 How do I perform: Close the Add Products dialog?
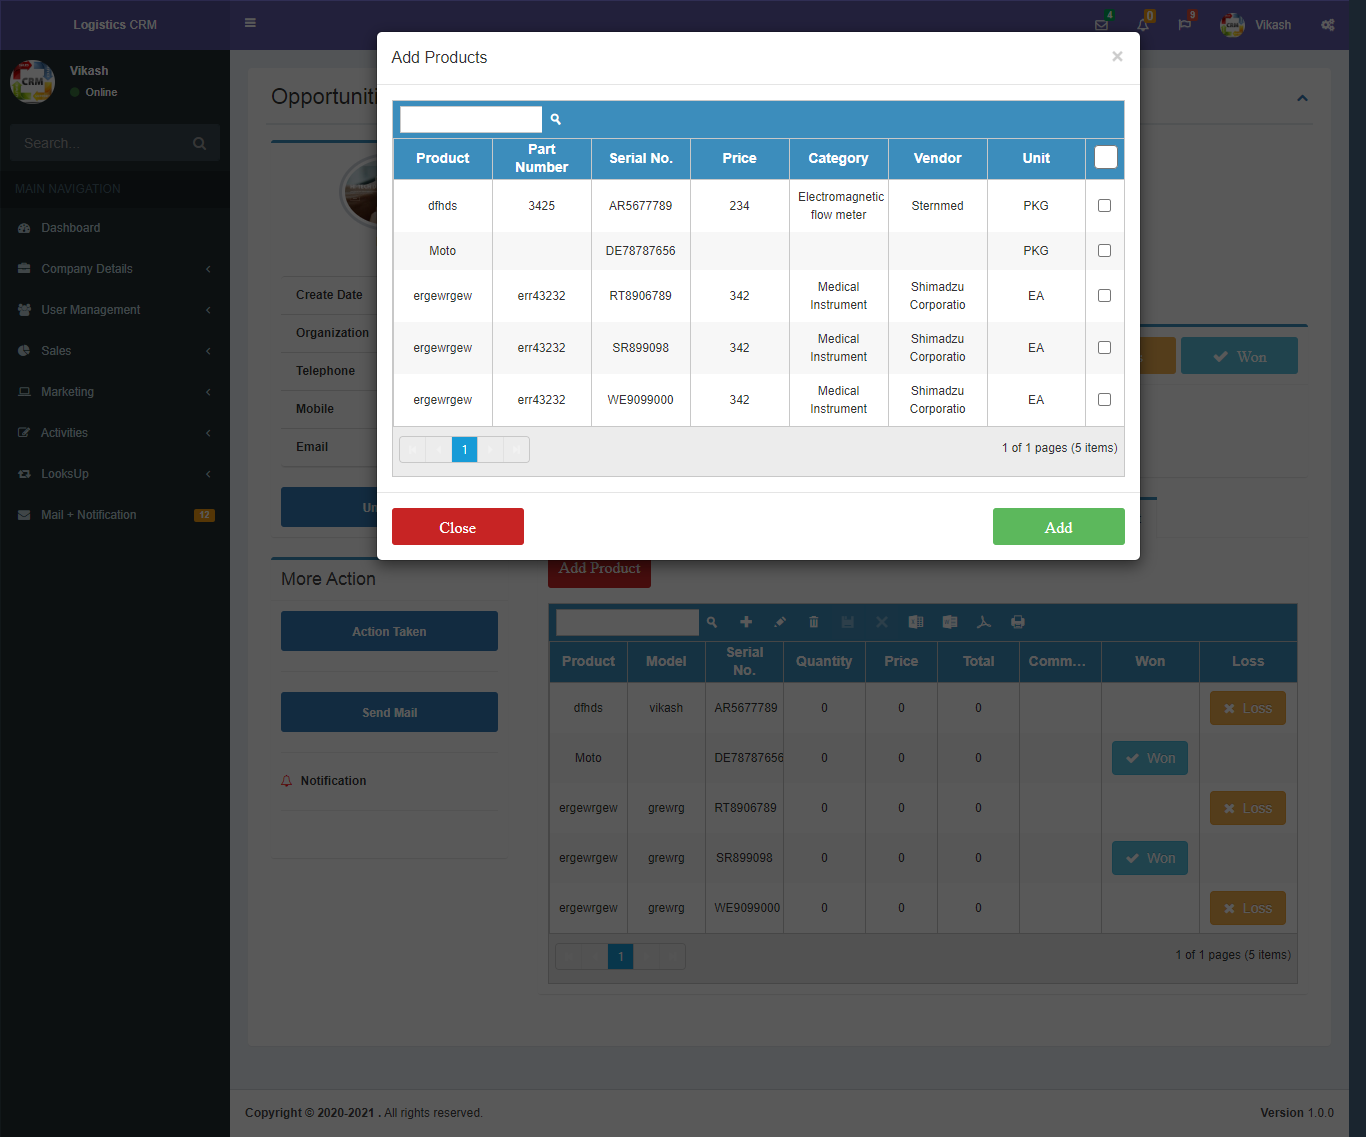tap(1117, 57)
